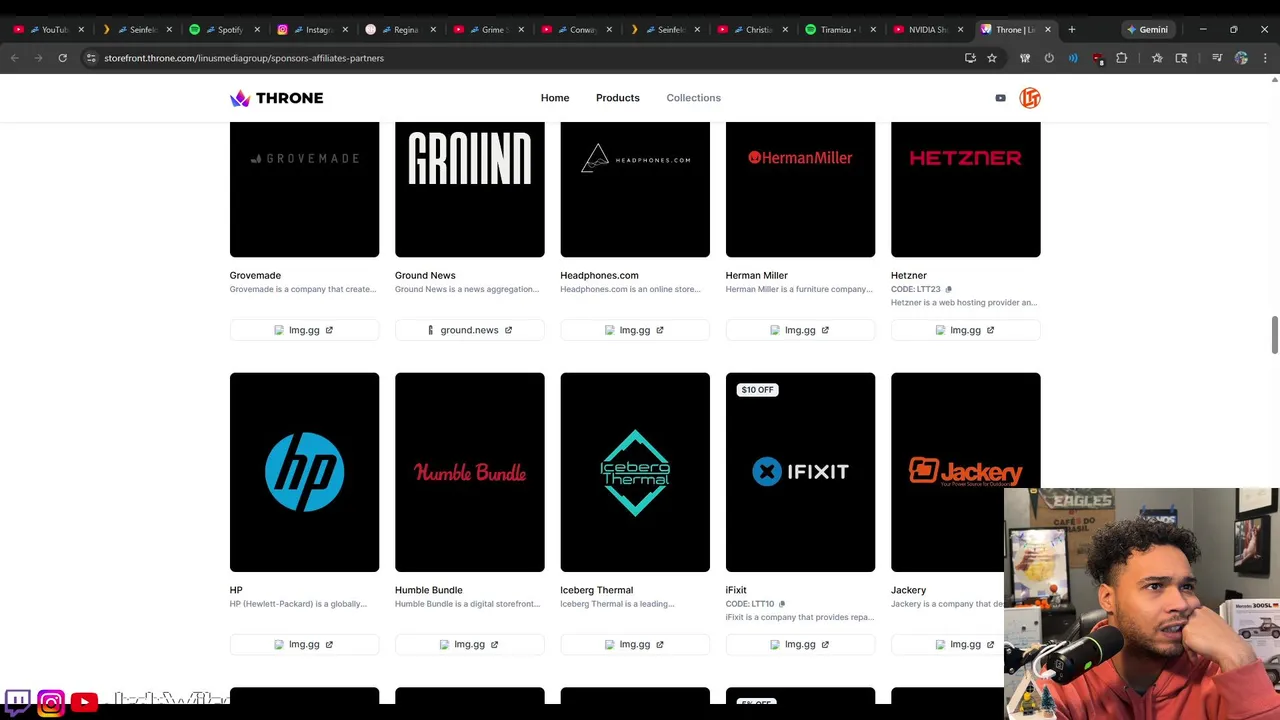
Task: Open the equalizer extension icon
Action: [x=1025, y=58]
